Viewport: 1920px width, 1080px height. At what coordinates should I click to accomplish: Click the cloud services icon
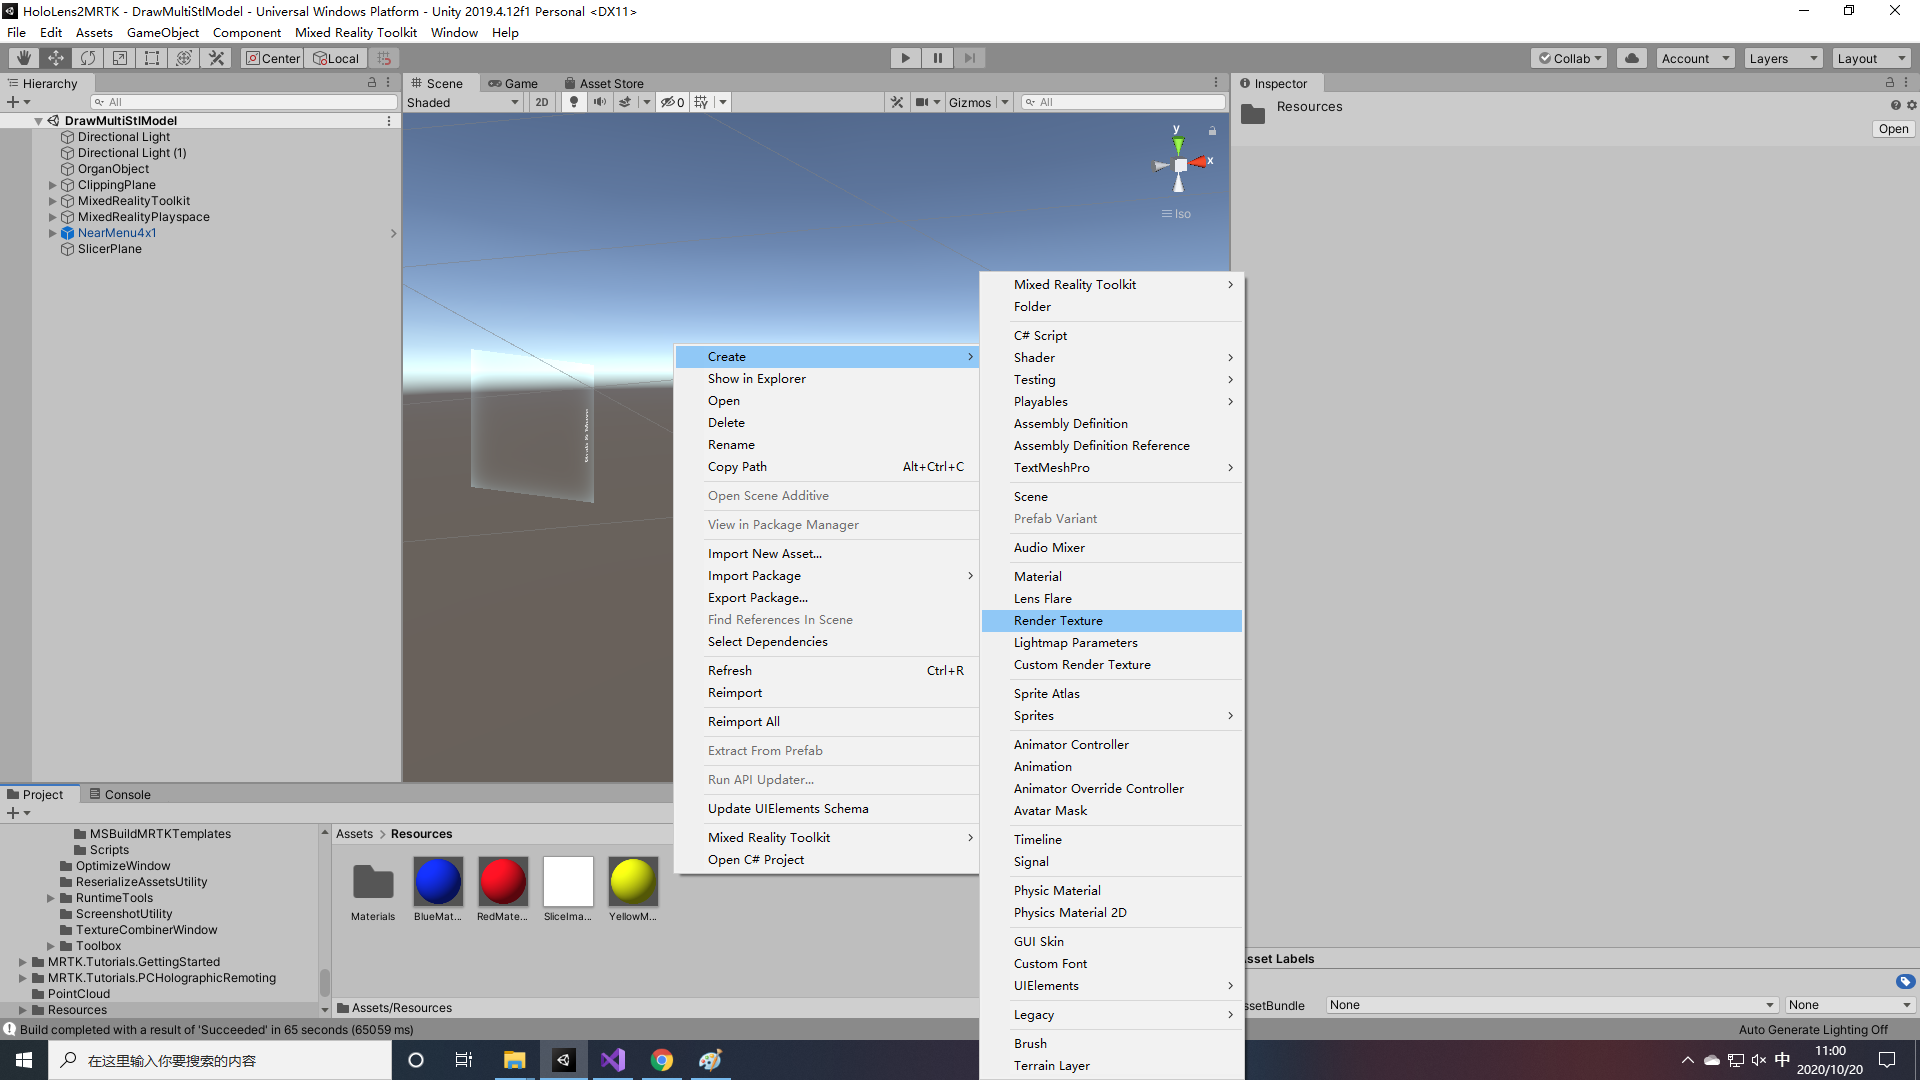click(x=1632, y=58)
